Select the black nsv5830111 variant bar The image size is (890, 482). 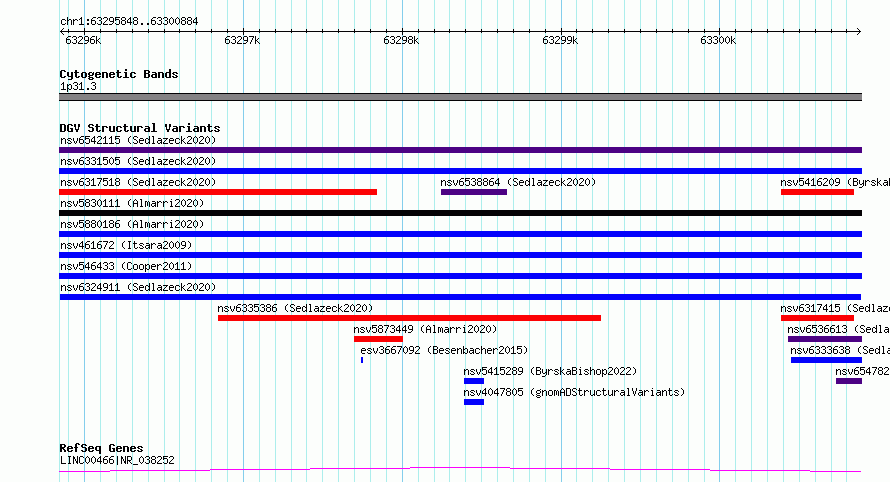tap(460, 213)
